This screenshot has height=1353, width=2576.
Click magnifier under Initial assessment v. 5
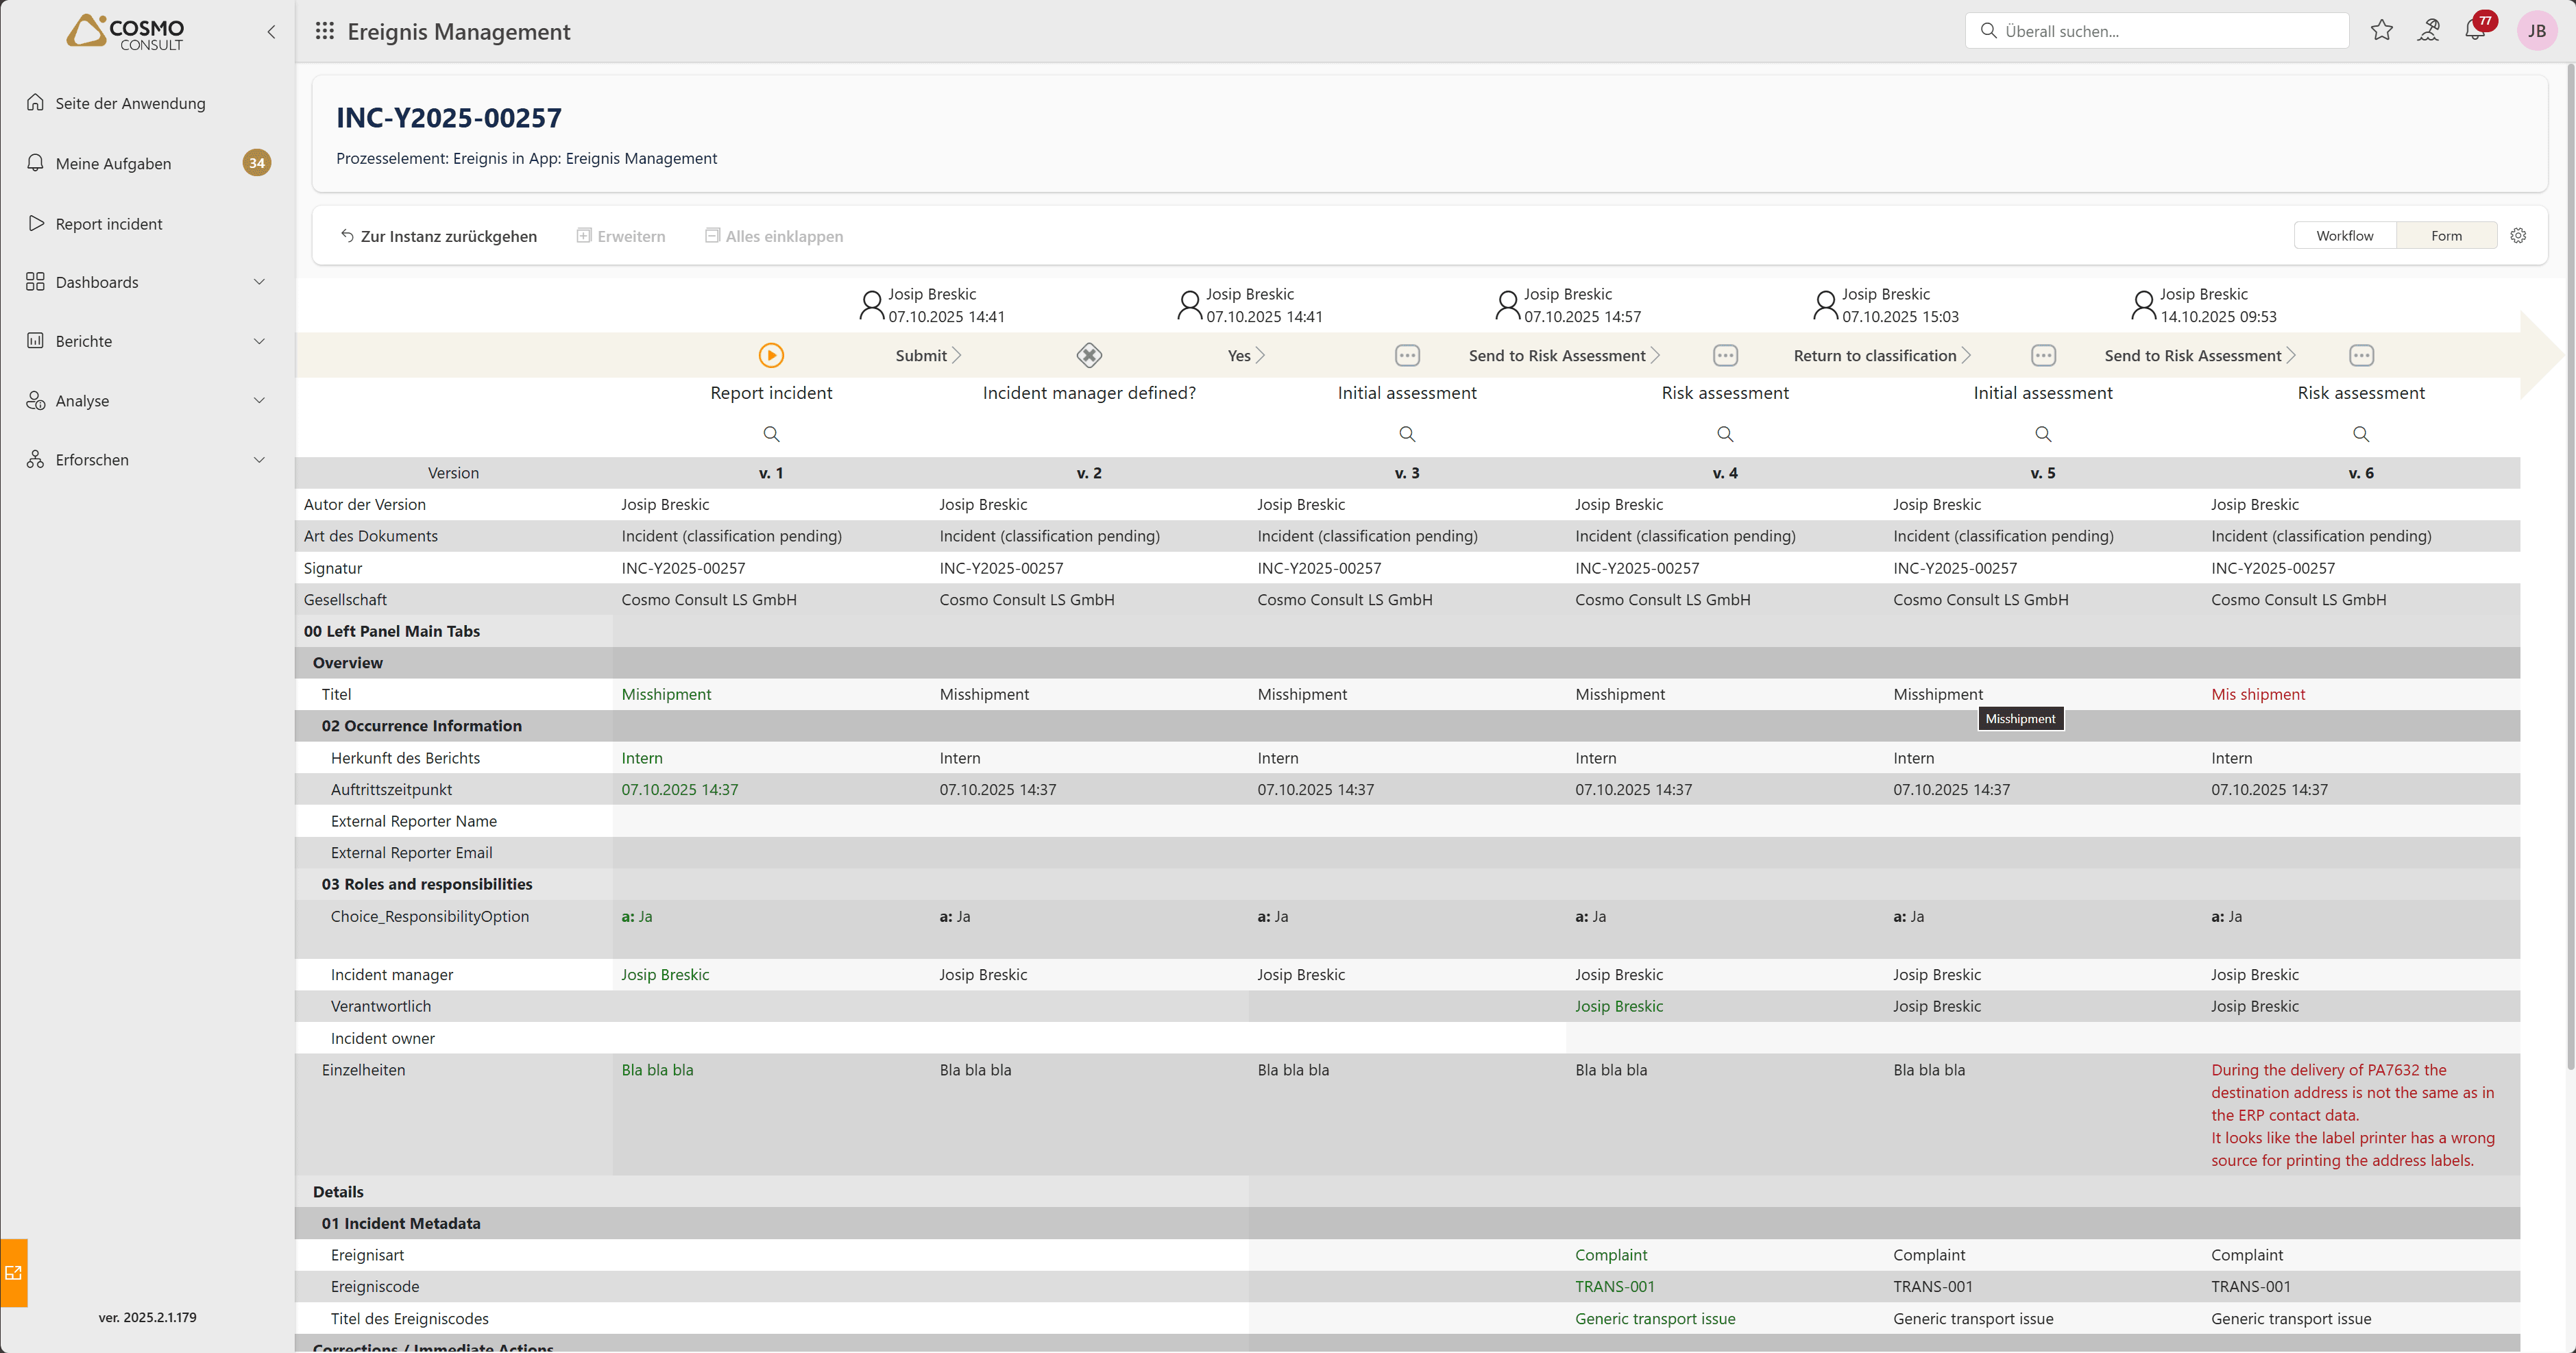pos(2043,434)
